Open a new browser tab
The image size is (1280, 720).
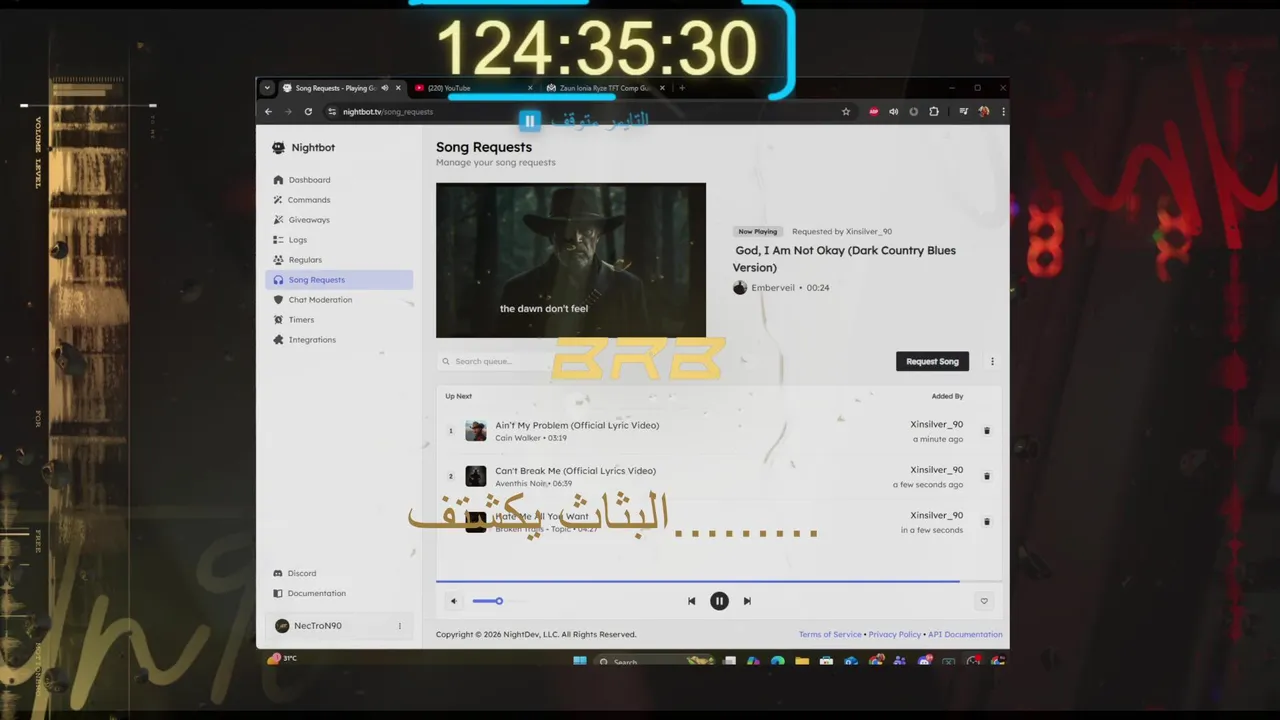tap(682, 88)
